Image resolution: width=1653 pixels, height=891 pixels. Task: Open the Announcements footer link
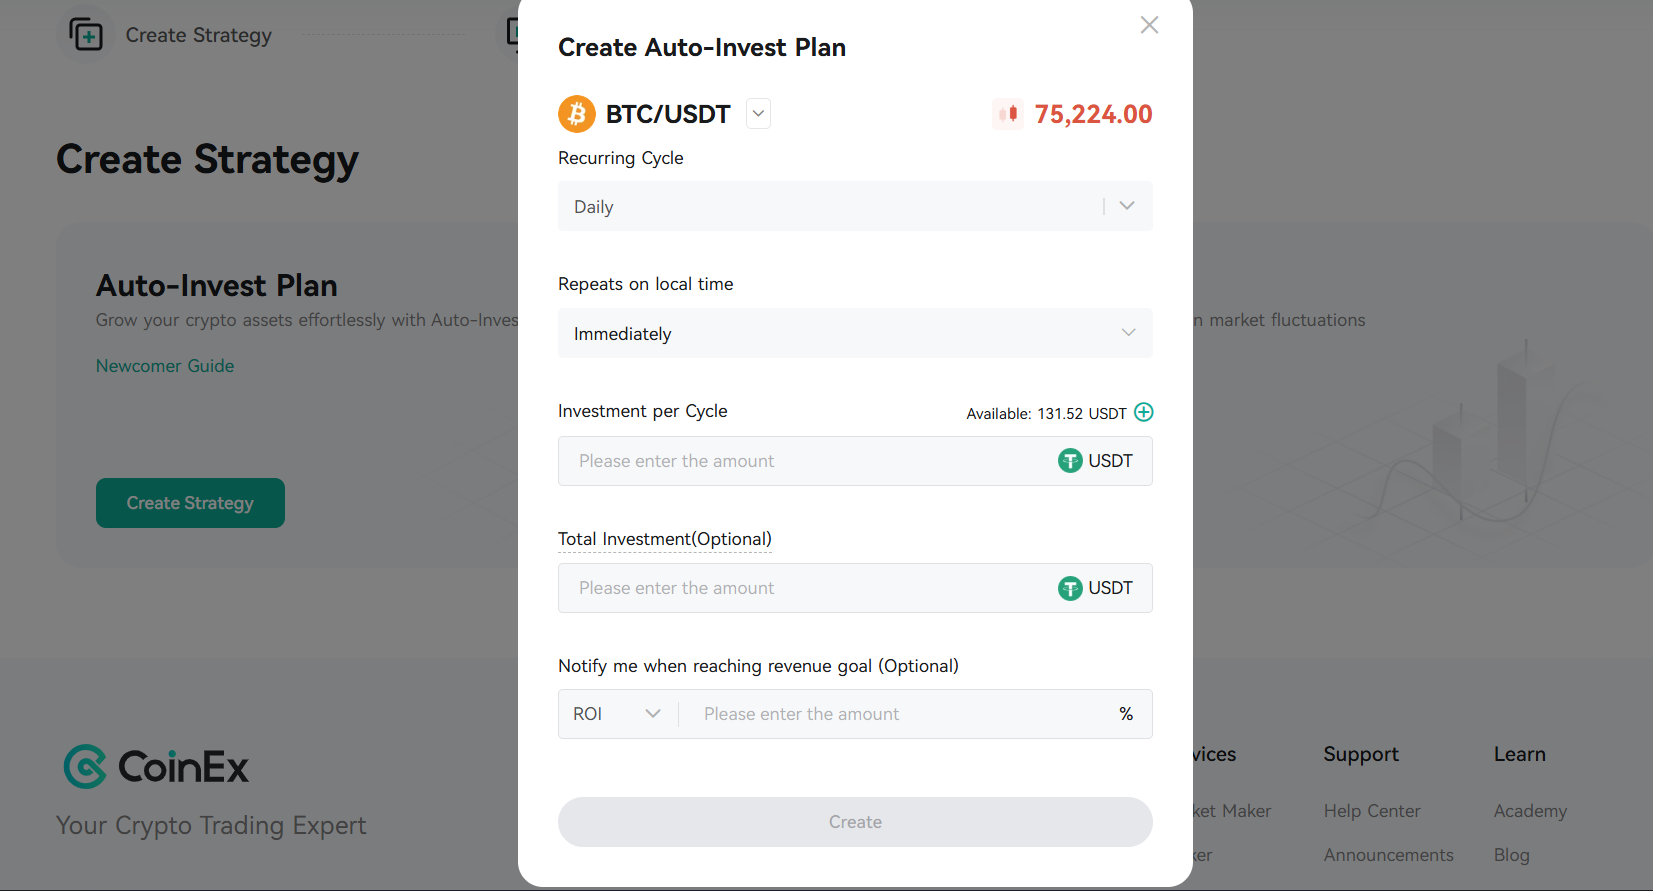1389,855
